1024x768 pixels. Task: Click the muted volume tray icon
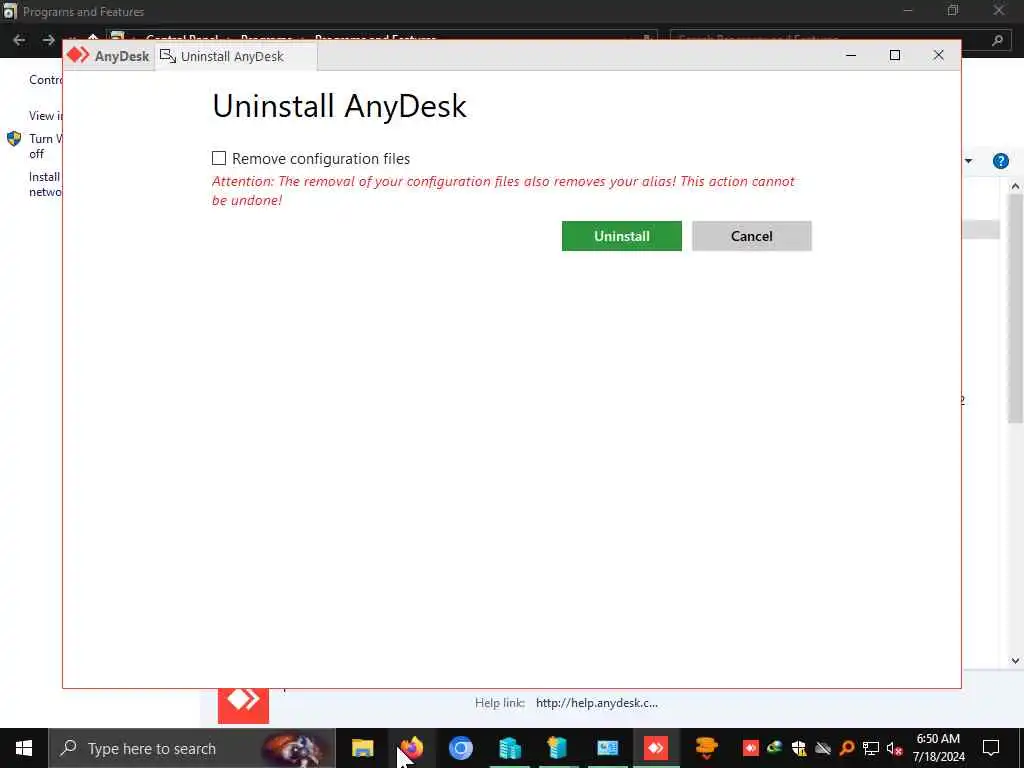[x=894, y=748]
